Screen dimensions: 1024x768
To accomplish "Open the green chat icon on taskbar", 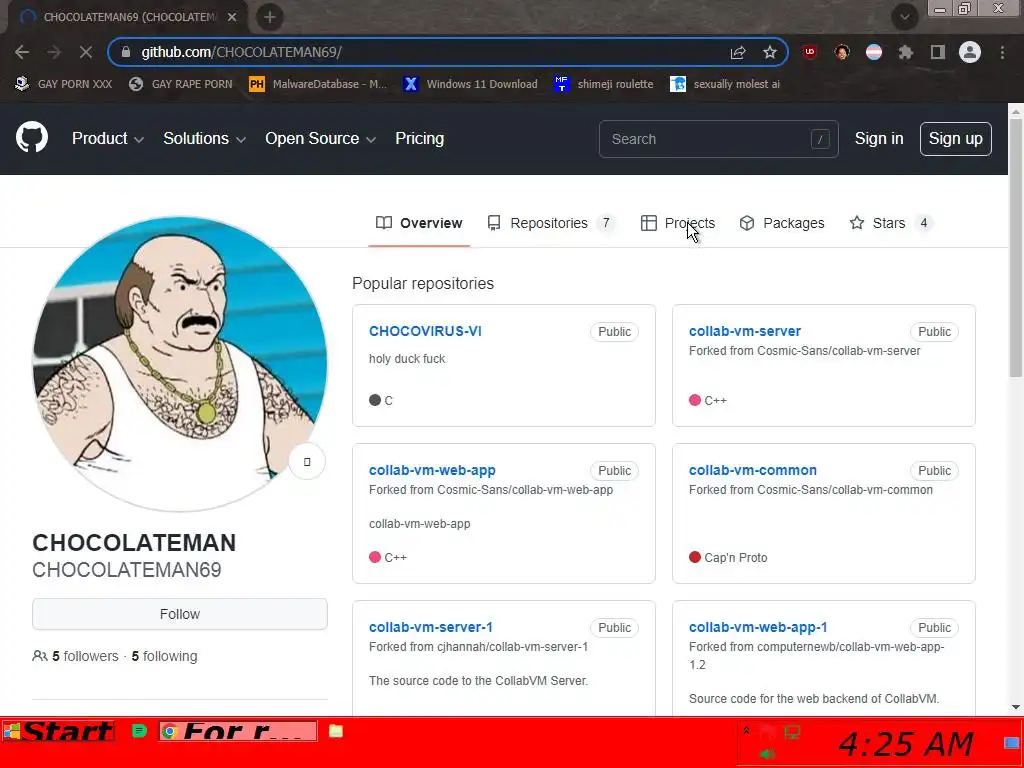I will [x=139, y=731].
